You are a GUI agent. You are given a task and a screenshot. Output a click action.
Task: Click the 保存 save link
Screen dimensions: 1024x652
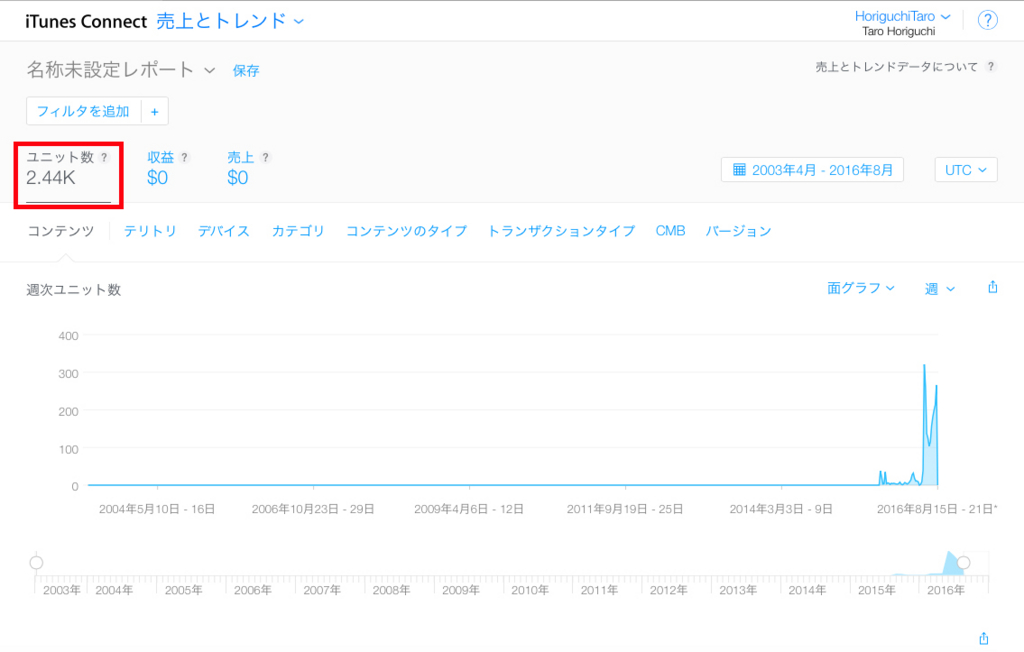(x=246, y=71)
